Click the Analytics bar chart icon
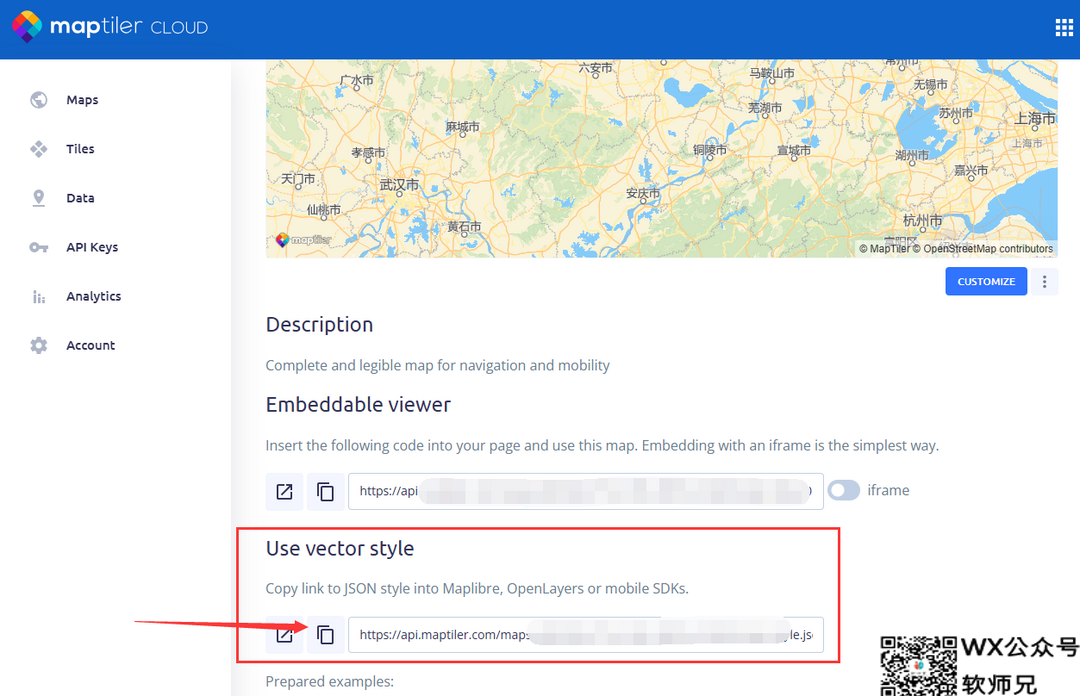The width and height of the screenshot is (1080, 696). click(39, 297)
